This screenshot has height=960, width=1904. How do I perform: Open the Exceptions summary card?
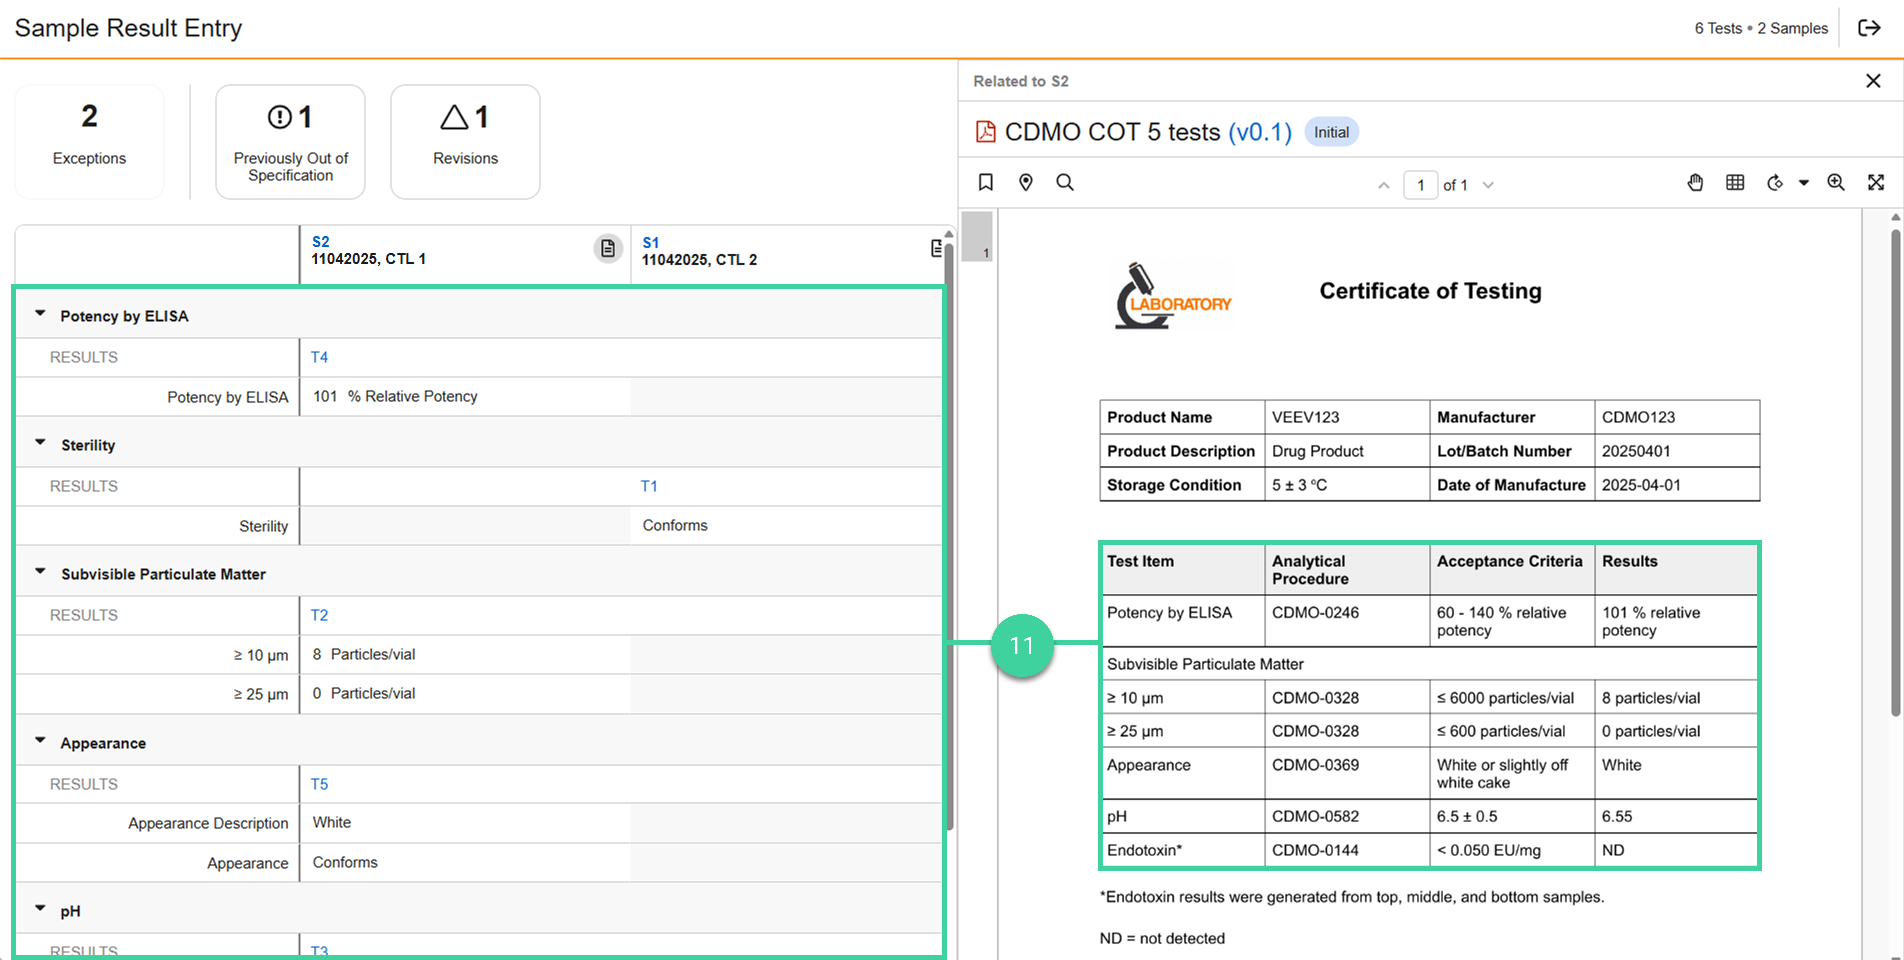tap(90, 141)
